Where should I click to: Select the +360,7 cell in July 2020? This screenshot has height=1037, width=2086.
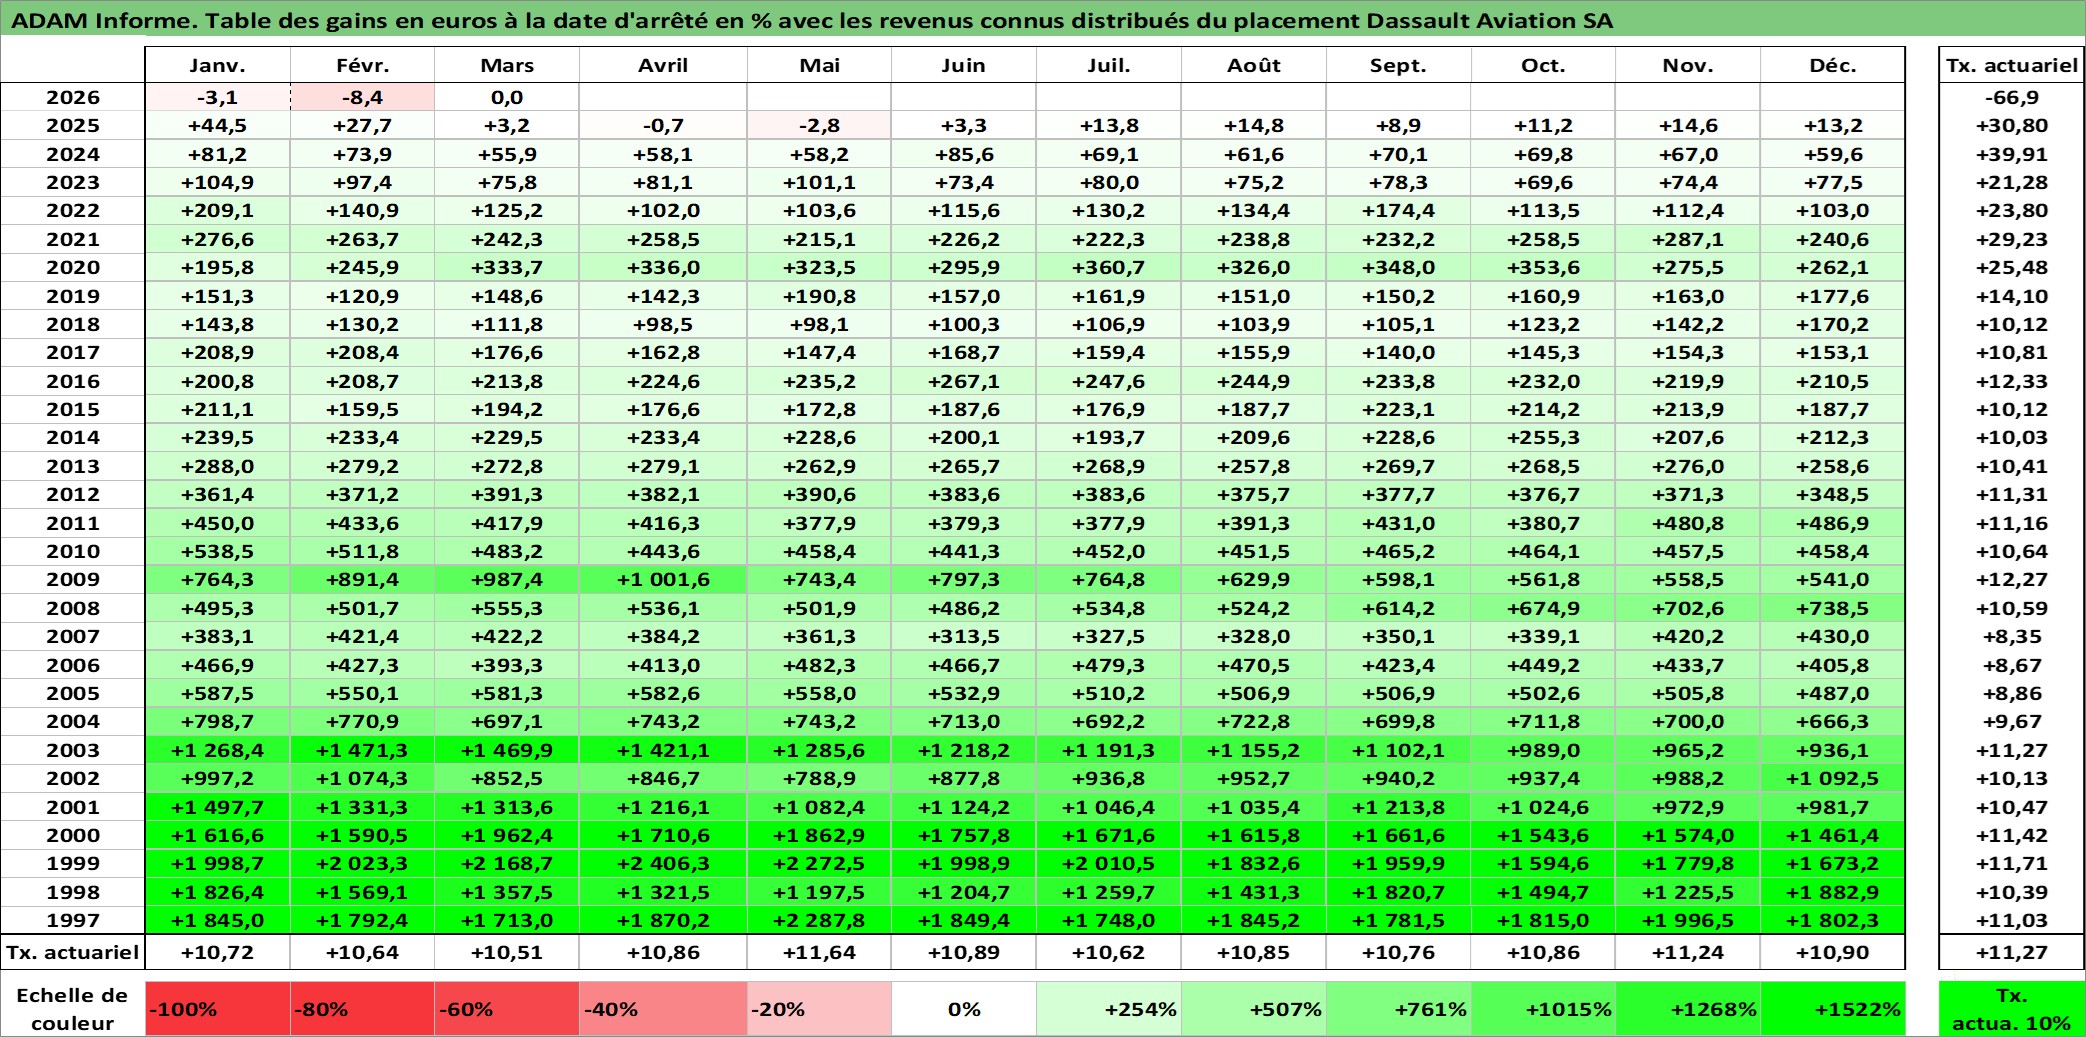(1109, 267)
